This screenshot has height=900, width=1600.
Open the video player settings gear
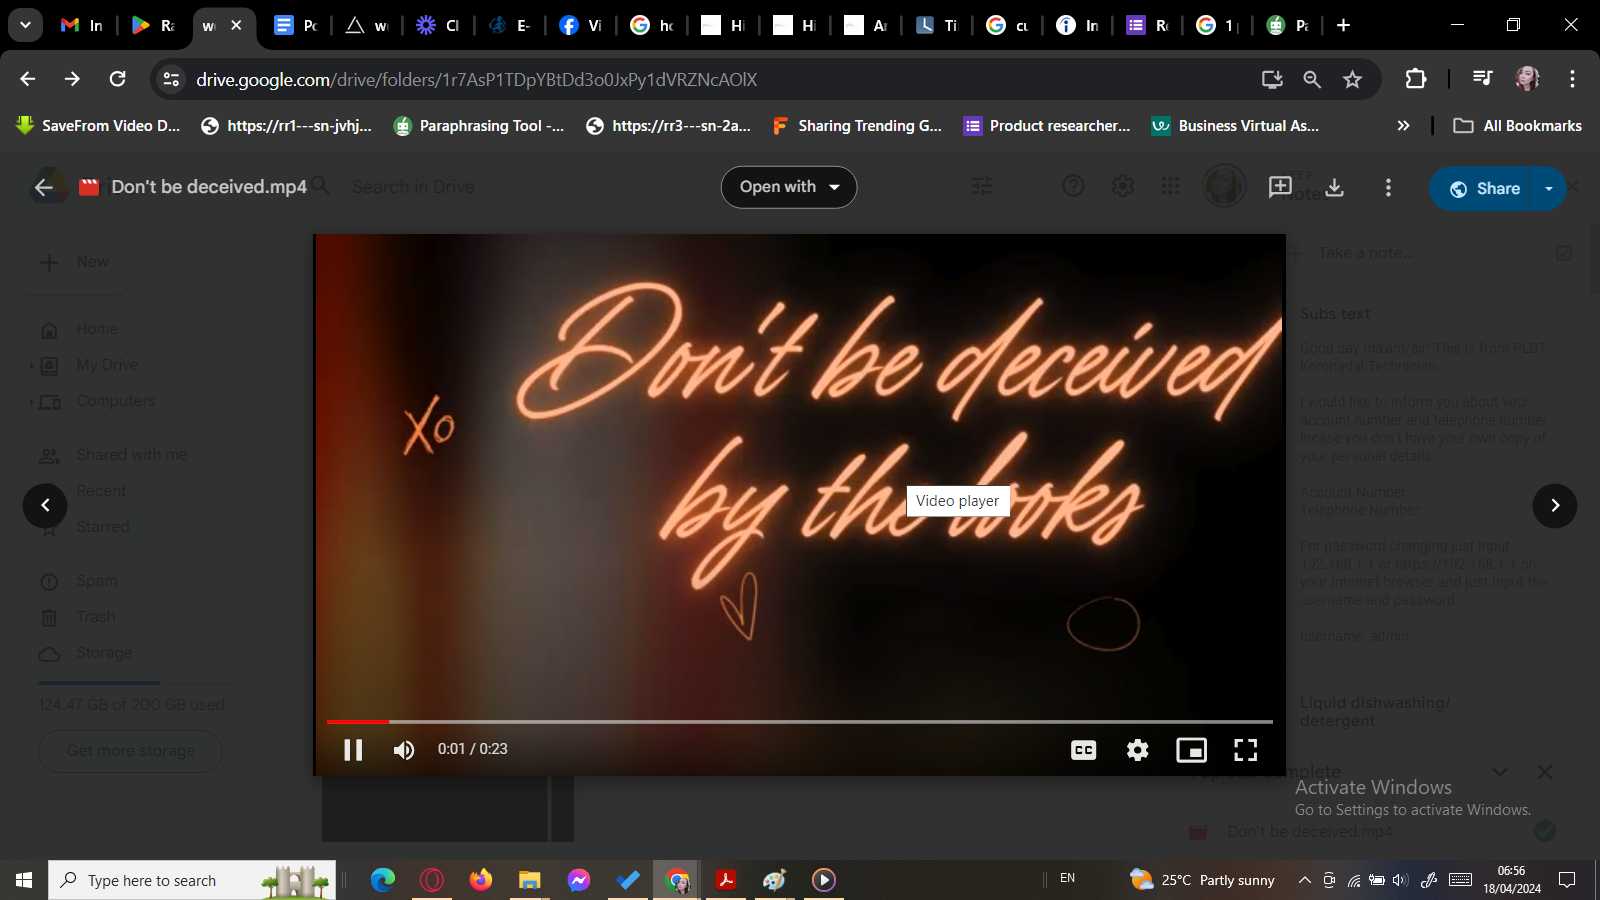tap(1138, 750)
